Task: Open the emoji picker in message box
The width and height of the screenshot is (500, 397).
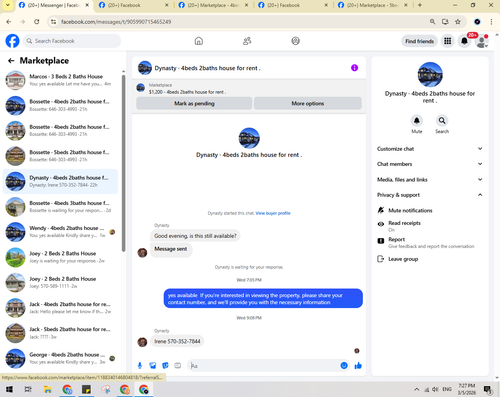Action: point(344,366)
